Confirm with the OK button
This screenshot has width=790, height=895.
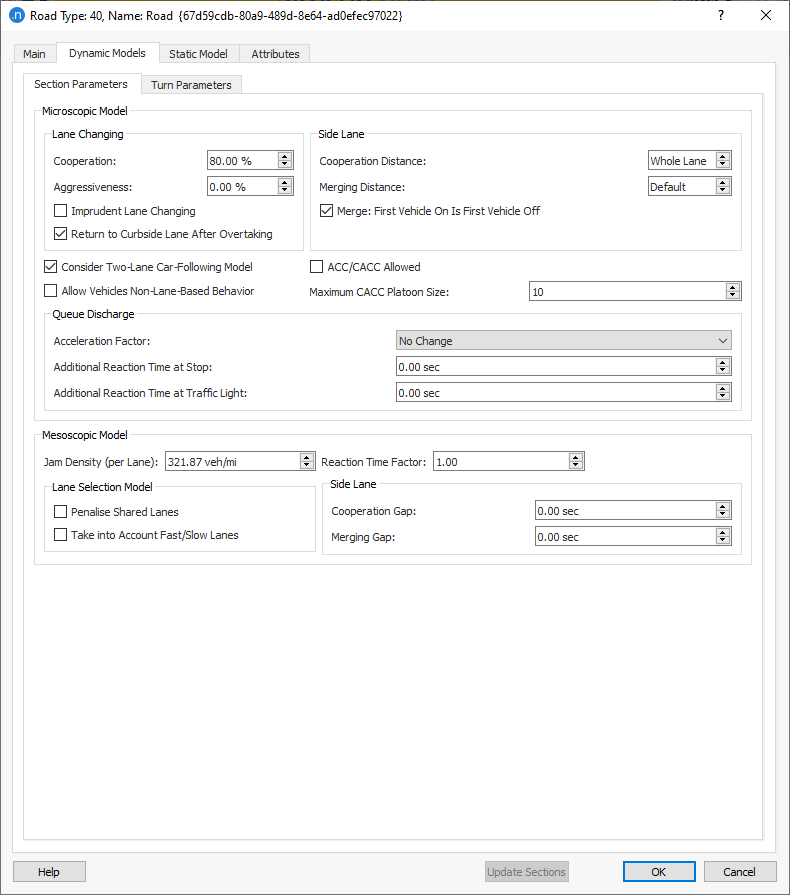click(659, 872)
